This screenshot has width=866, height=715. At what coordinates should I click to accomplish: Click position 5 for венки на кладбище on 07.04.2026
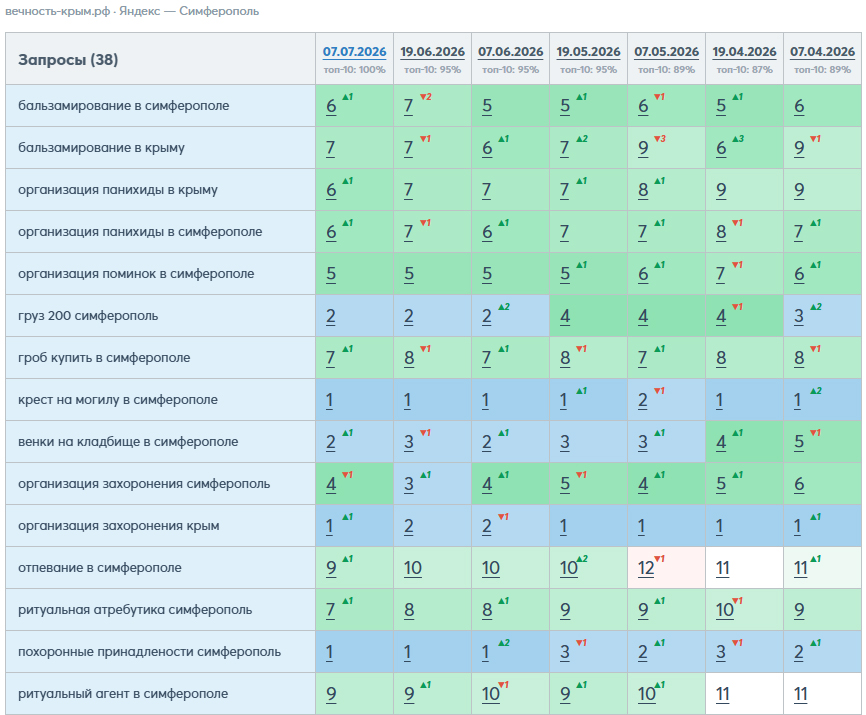tap(799, 442)
